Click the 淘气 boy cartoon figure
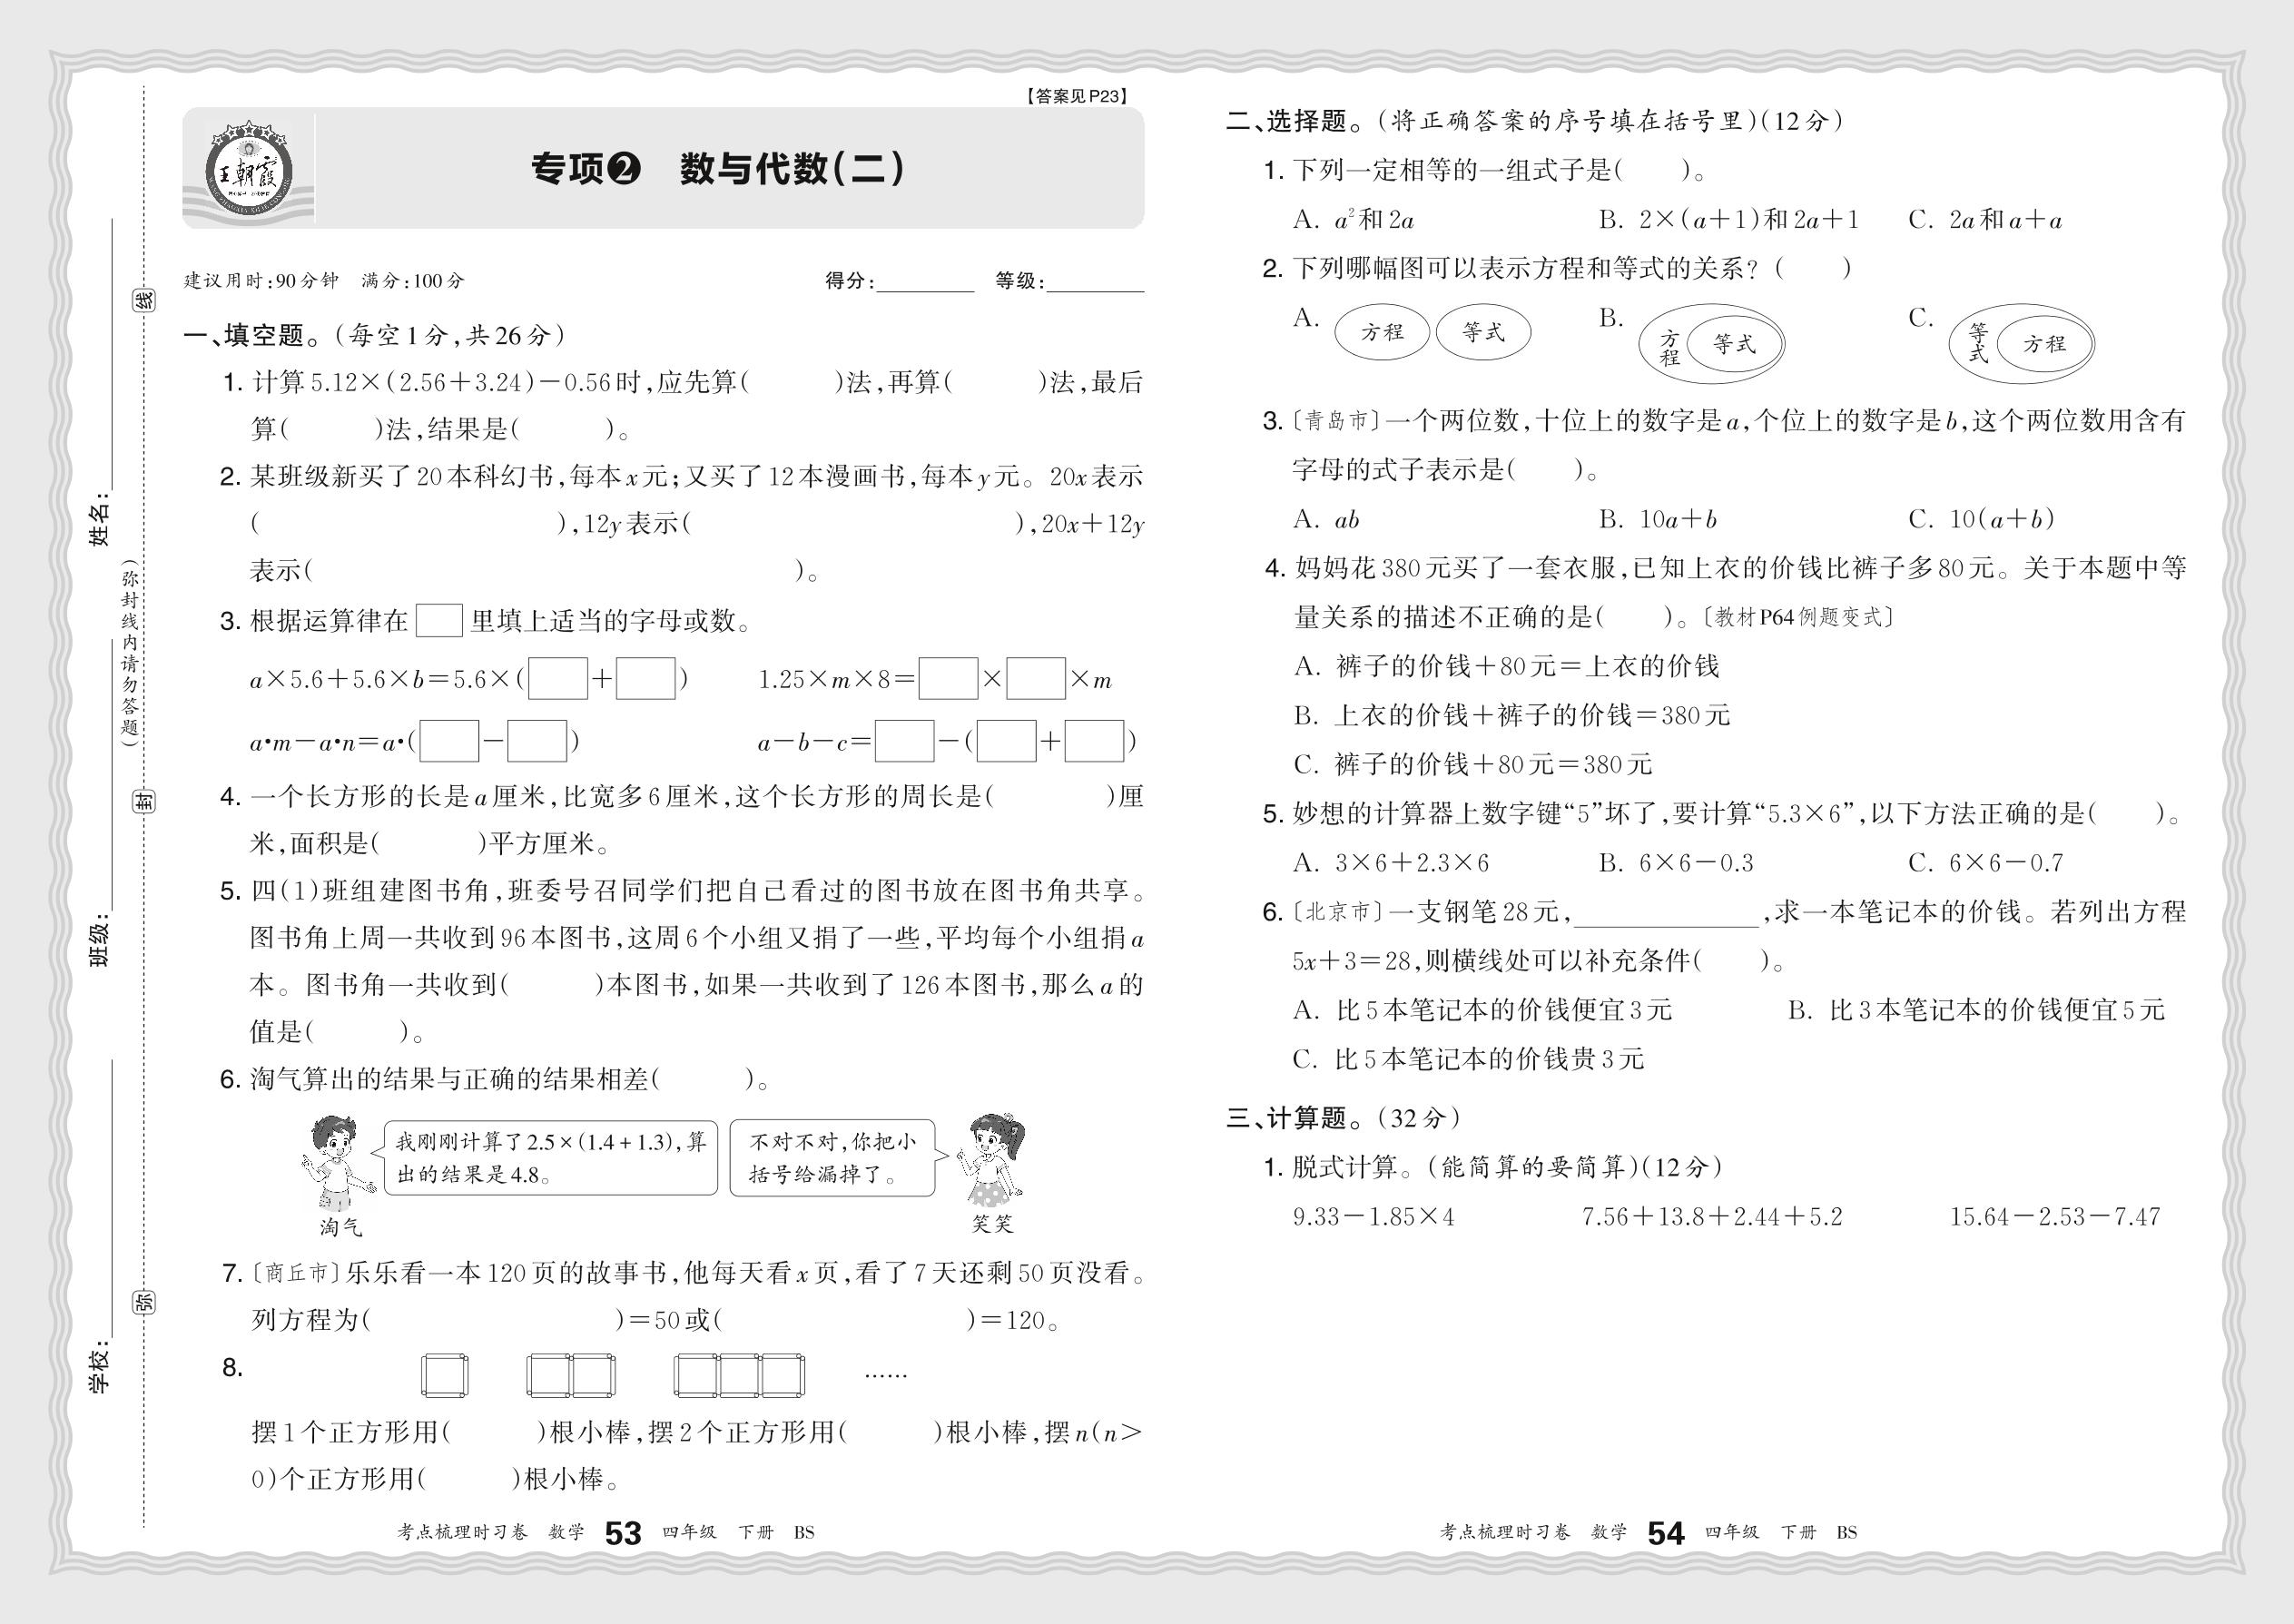2294x1624 pixels. click(x=337, y=1165)
